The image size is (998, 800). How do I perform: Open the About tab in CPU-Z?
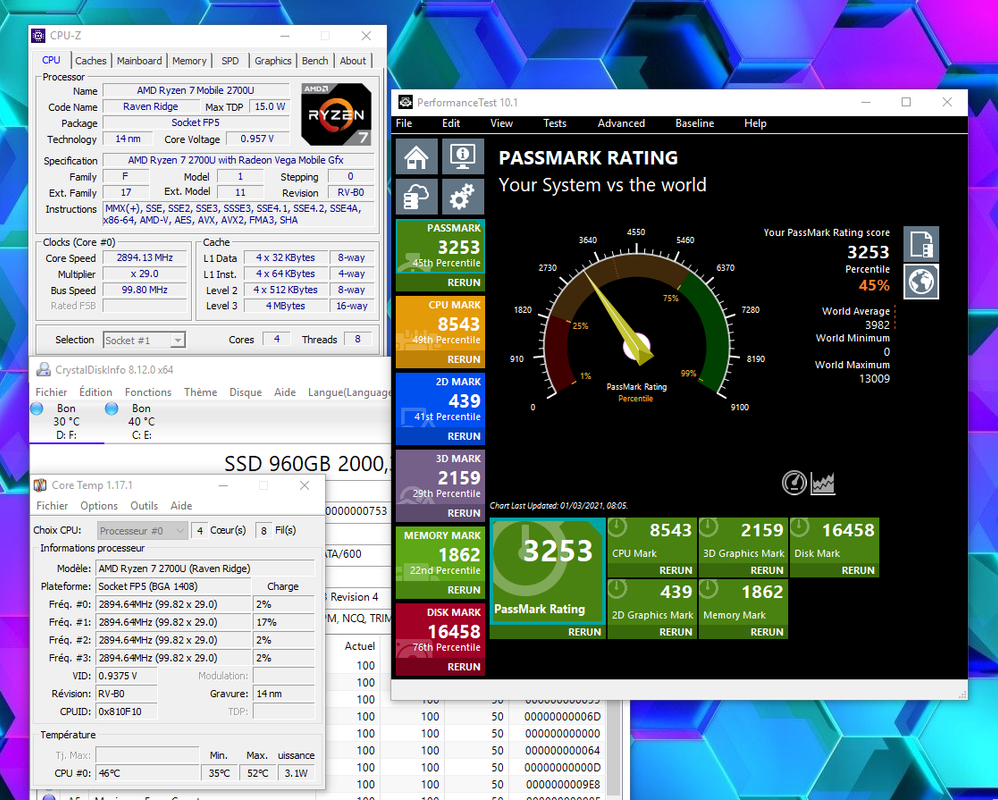(353, 61)
